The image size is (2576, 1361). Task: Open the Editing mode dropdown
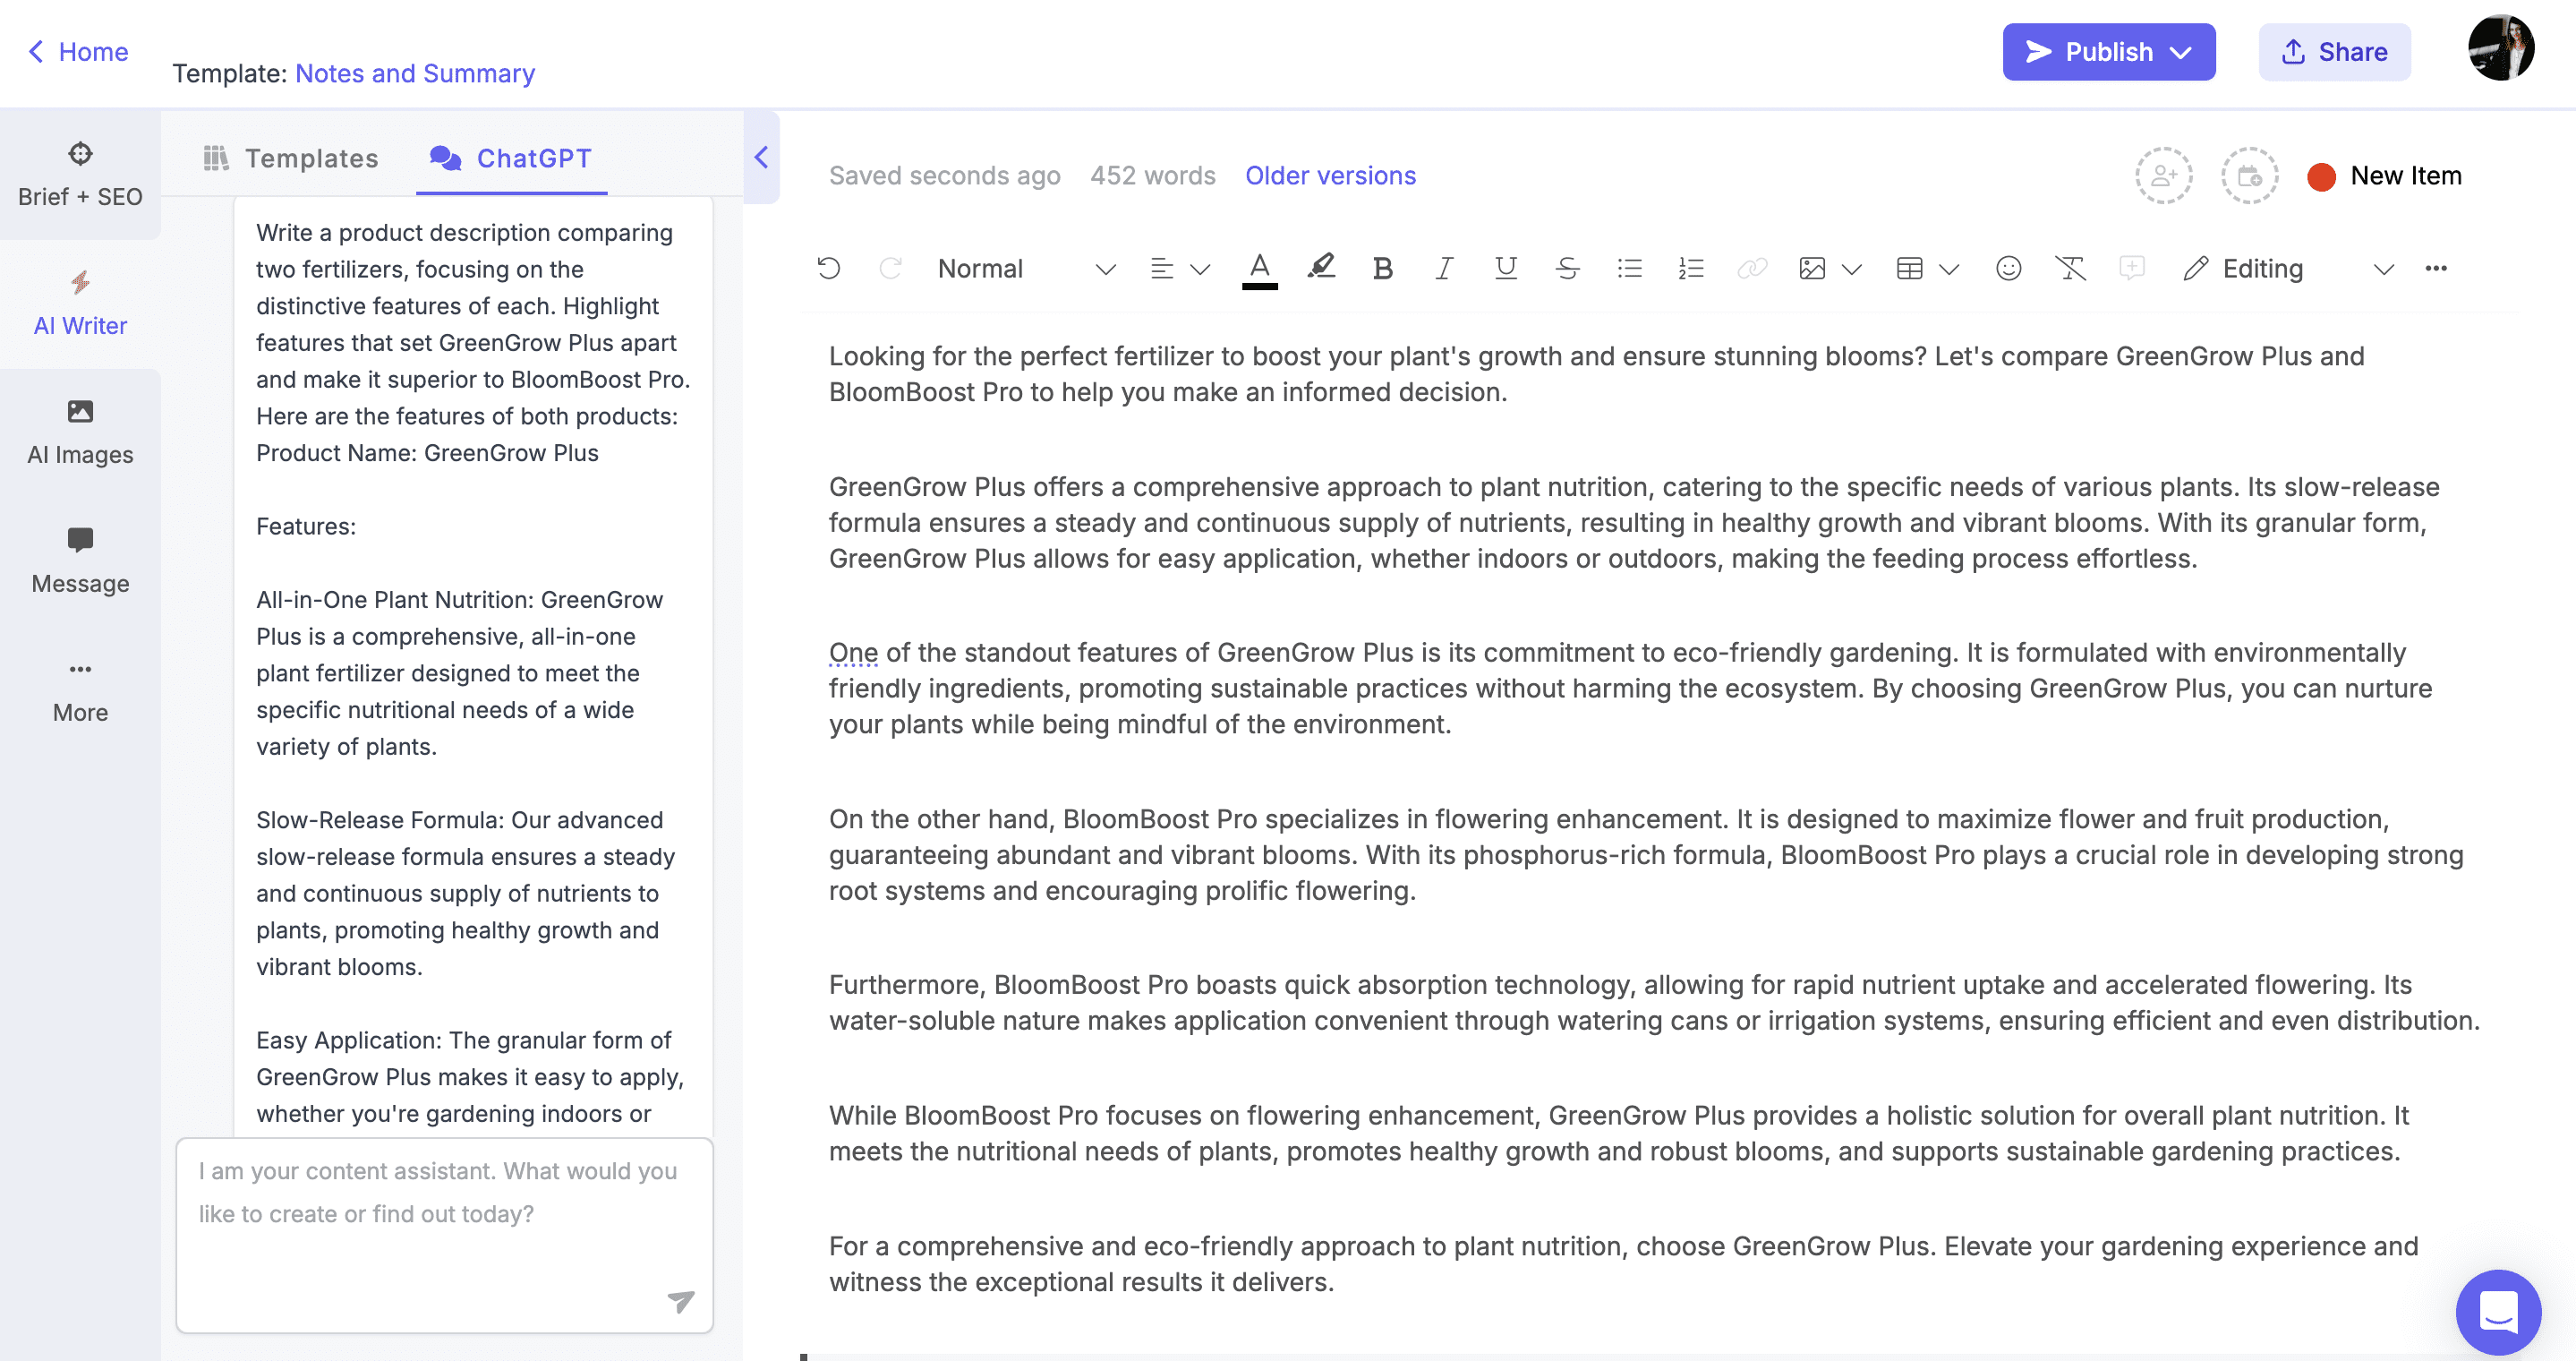click(2288, 268)
